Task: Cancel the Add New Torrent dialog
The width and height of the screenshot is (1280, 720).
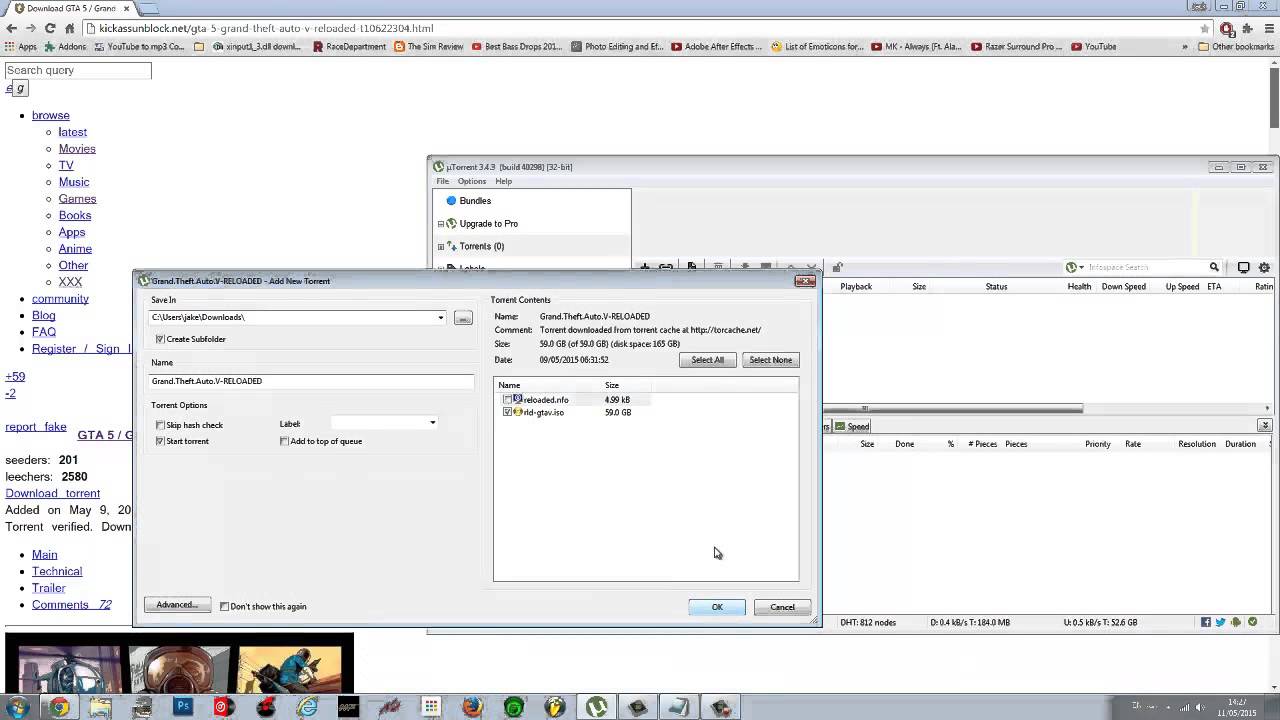Action: click(782, 607)
